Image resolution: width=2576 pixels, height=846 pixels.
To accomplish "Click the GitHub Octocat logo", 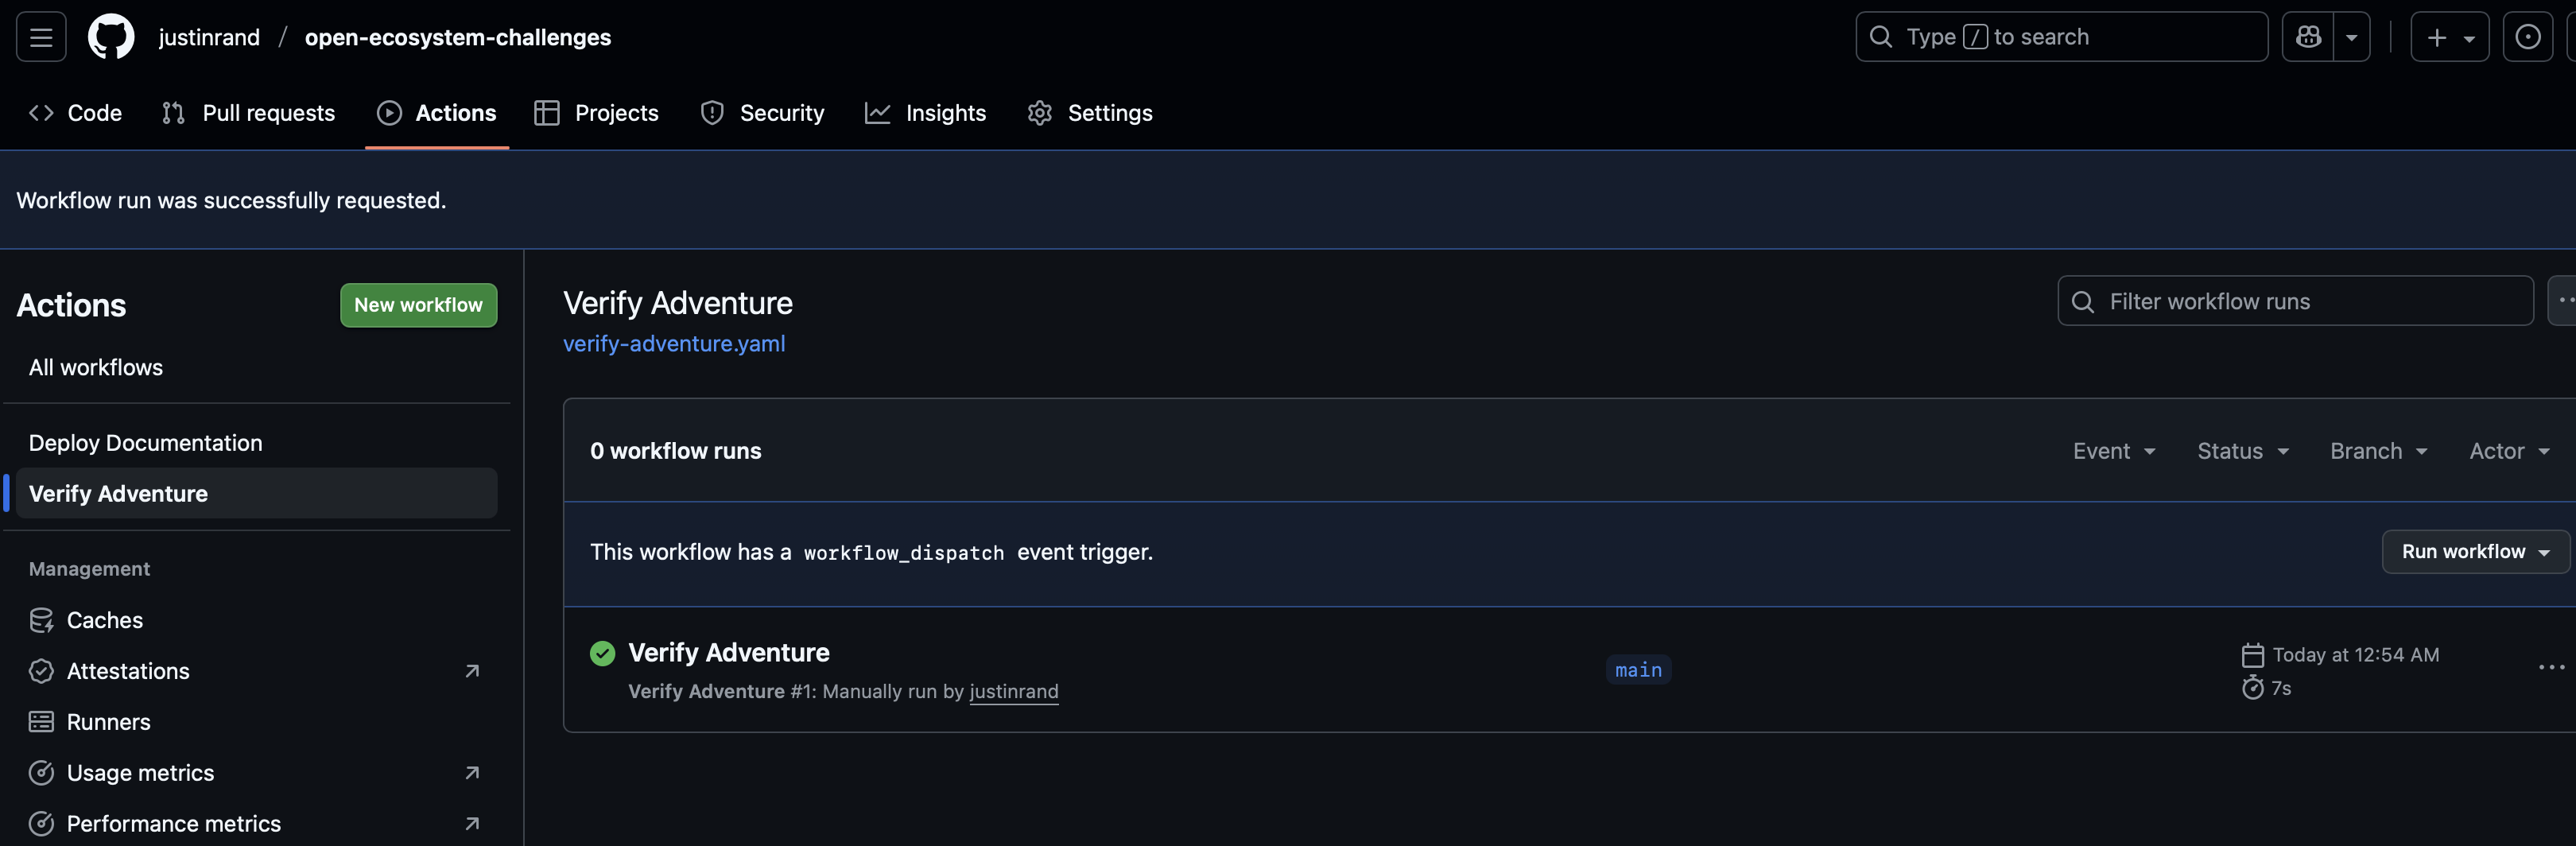I will pos(111,37).
